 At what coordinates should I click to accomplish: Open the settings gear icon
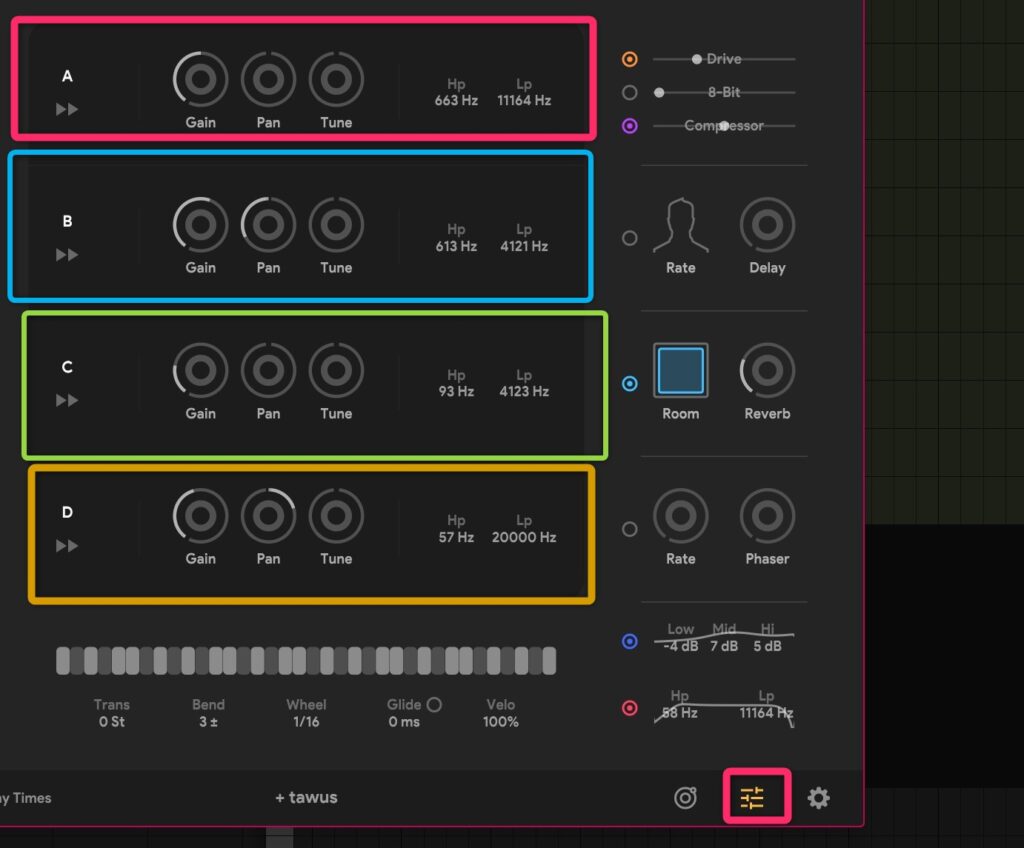pyautogui.click(x=818, y=797)
